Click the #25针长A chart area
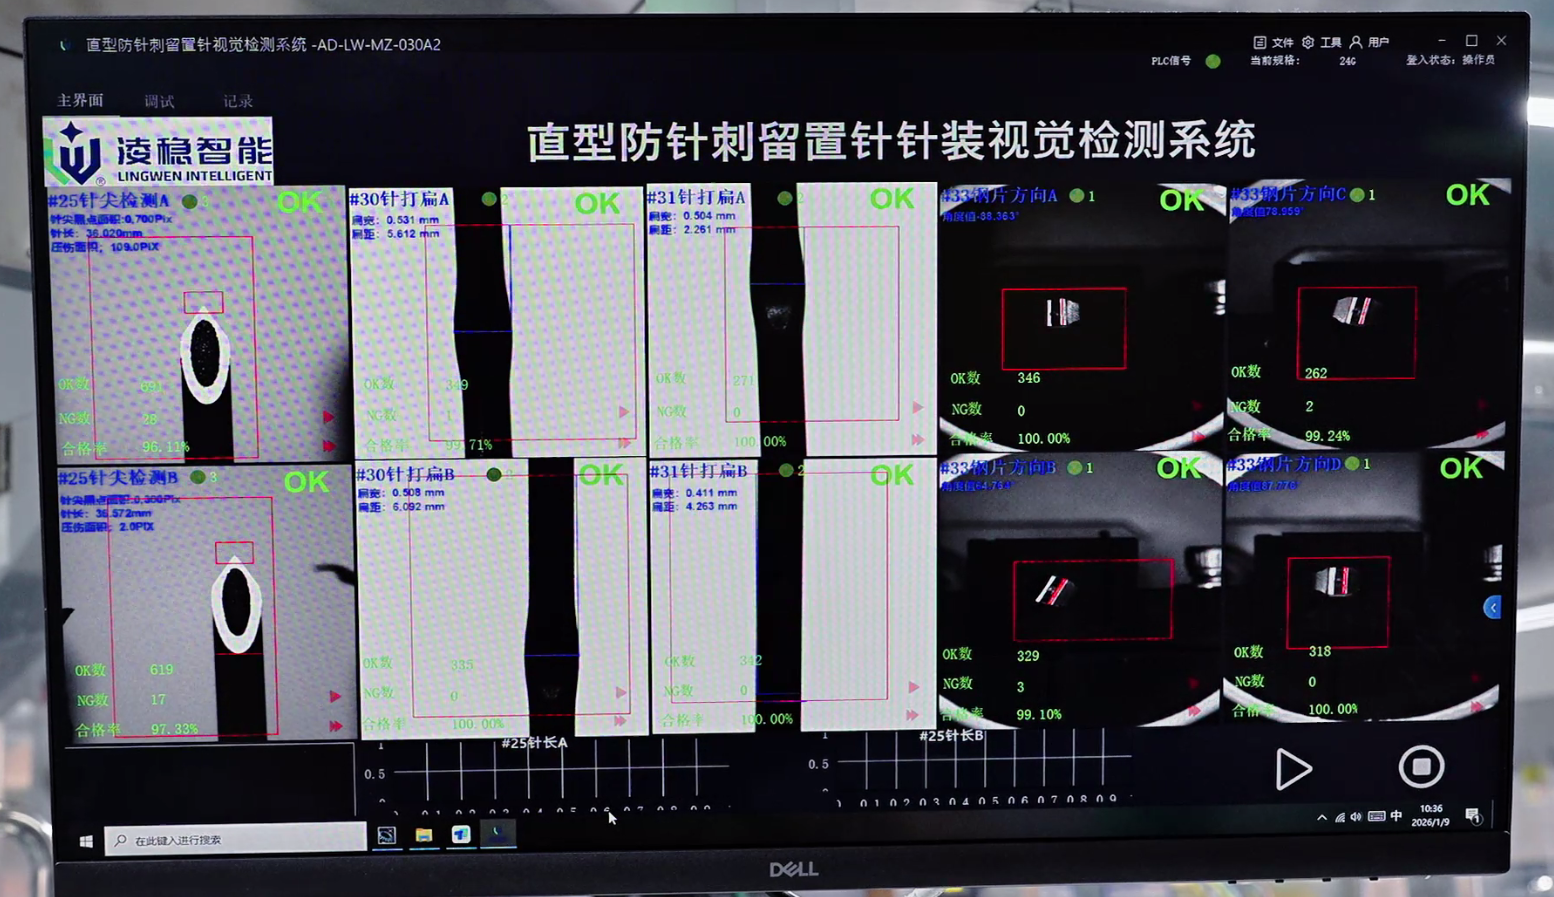1554x897 pixels. (x=560, y=772)
